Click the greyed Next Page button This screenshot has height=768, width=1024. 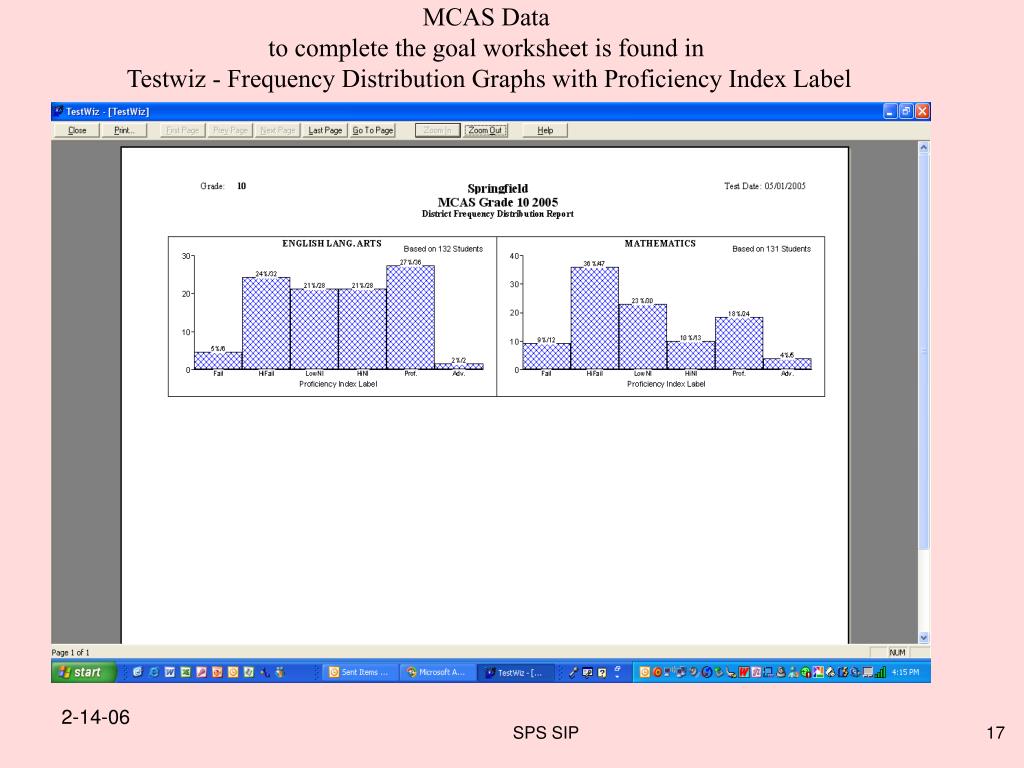coord(278,131)
